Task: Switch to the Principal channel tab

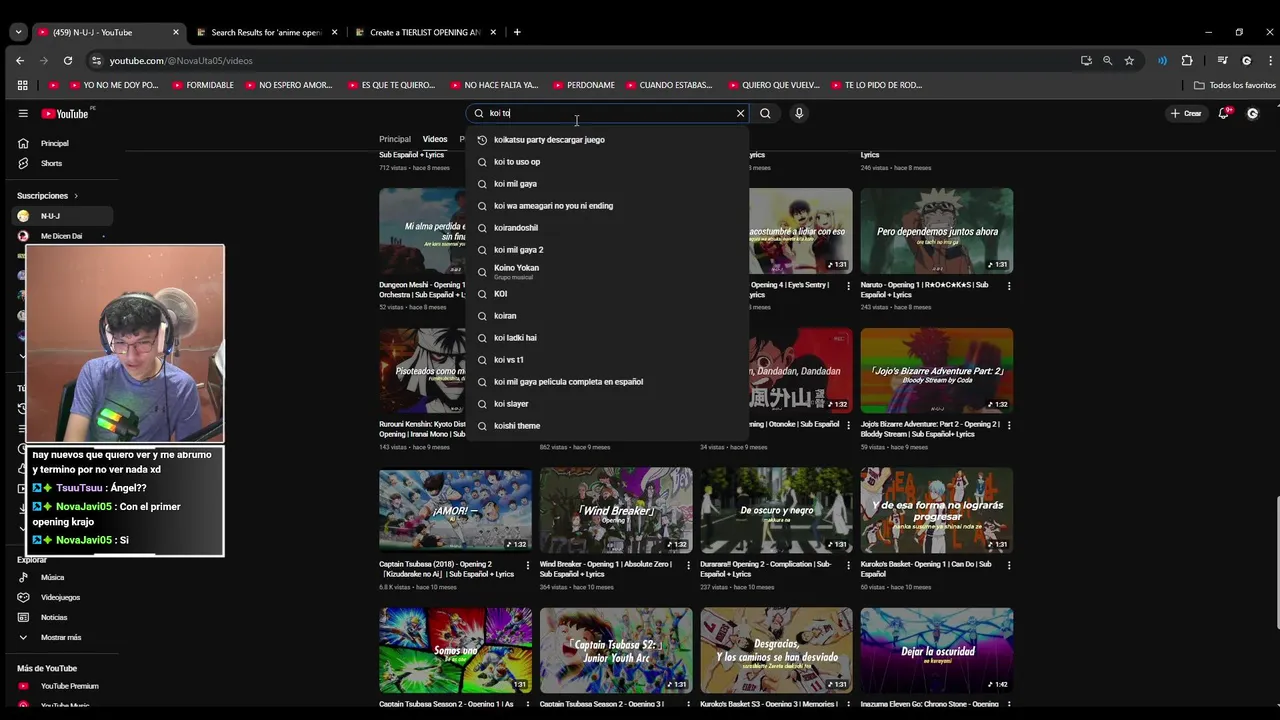Action: click(x=395, y=139)
